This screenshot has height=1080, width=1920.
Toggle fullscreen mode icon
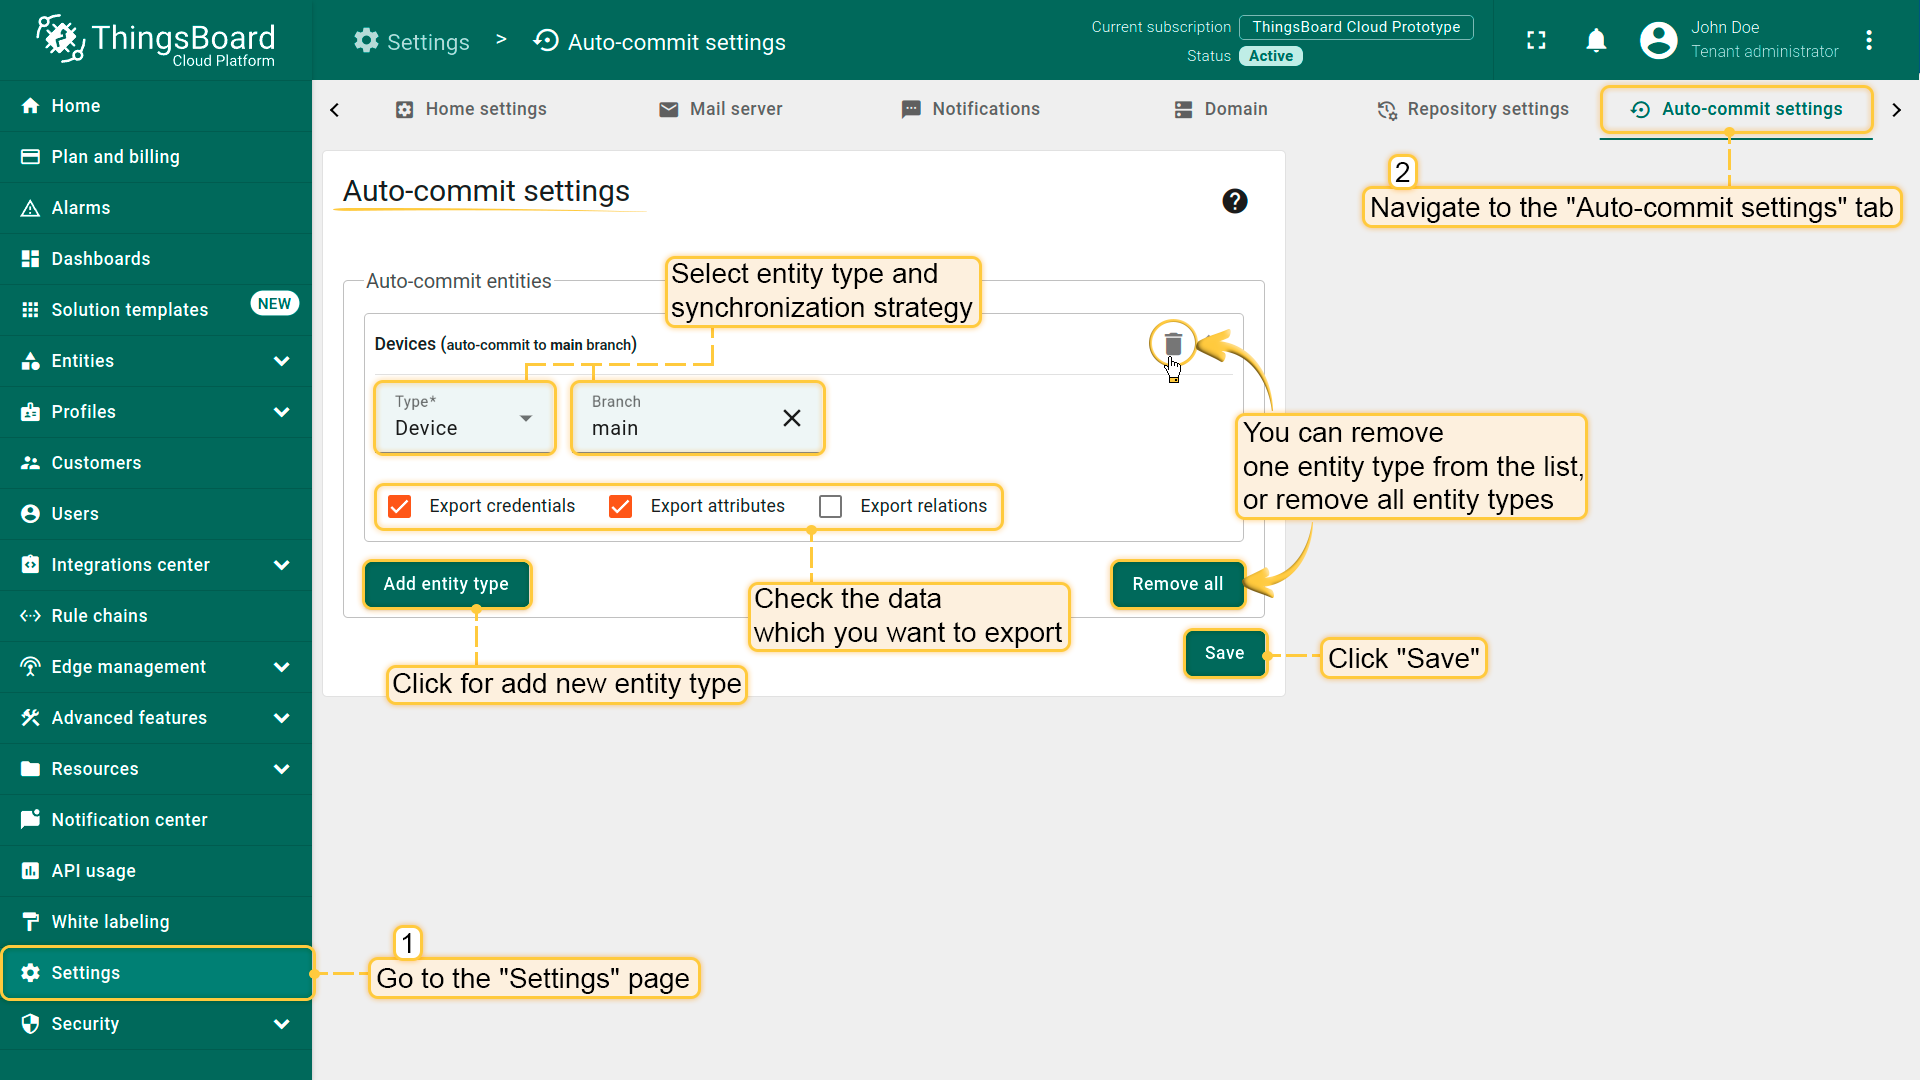[x=1536, y=40]
